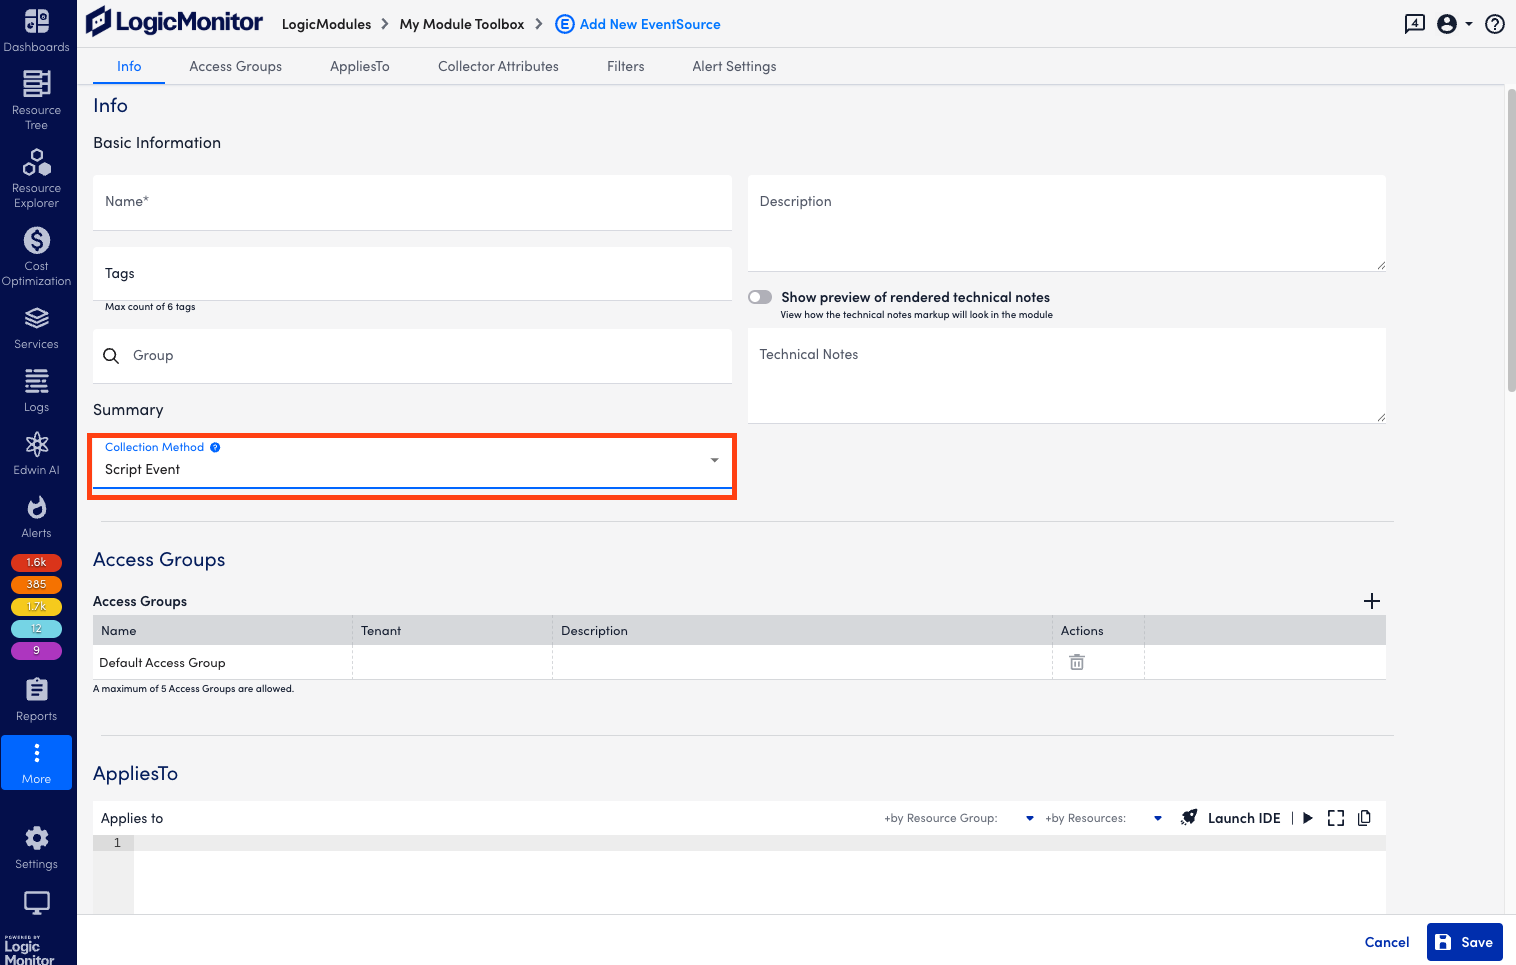Add a new Access Group with the plus icon

tap(1372, 601)
